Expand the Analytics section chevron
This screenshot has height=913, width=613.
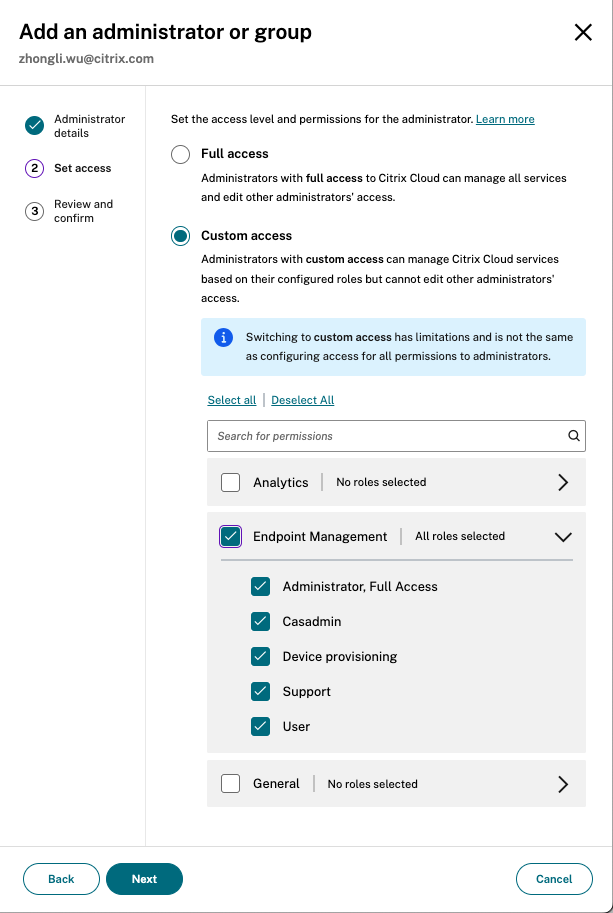(x=563, y=483)
